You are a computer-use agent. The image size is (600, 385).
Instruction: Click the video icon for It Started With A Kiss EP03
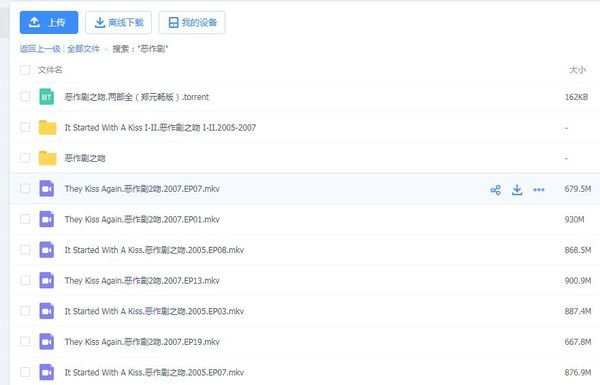click(x=47, y=311)
